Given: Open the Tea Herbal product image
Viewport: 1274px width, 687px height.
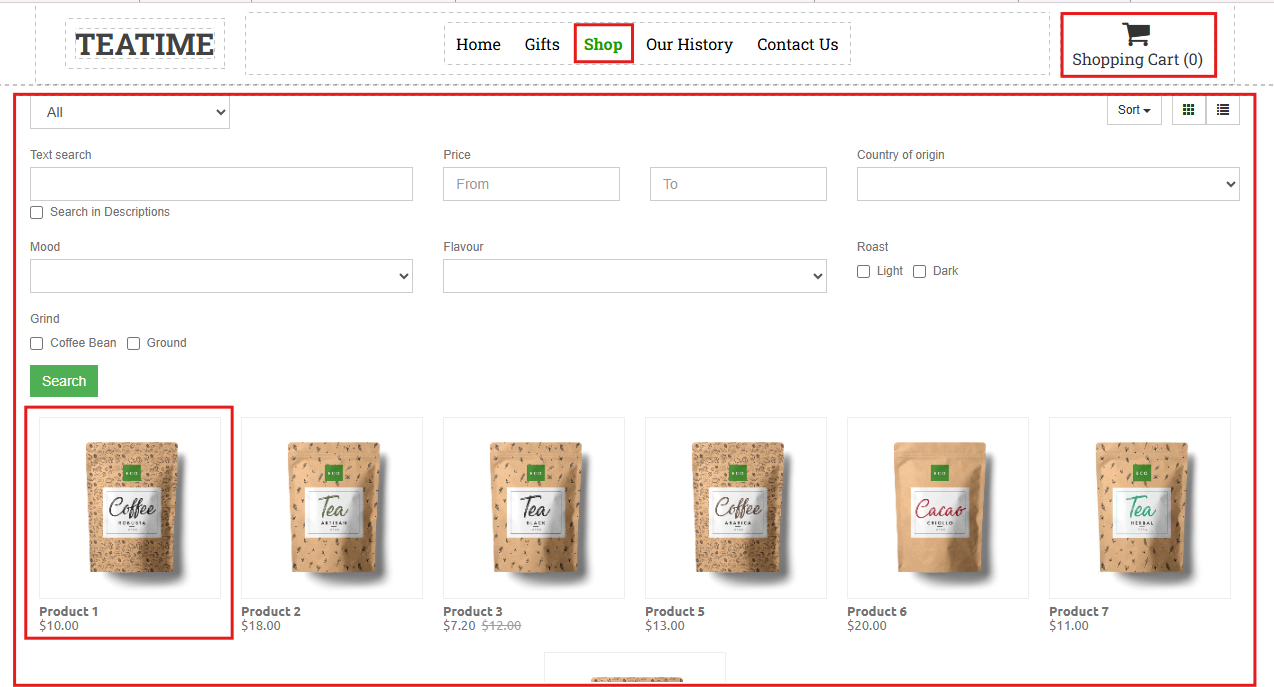Looking at the screenshot, I should point(1140,508).
